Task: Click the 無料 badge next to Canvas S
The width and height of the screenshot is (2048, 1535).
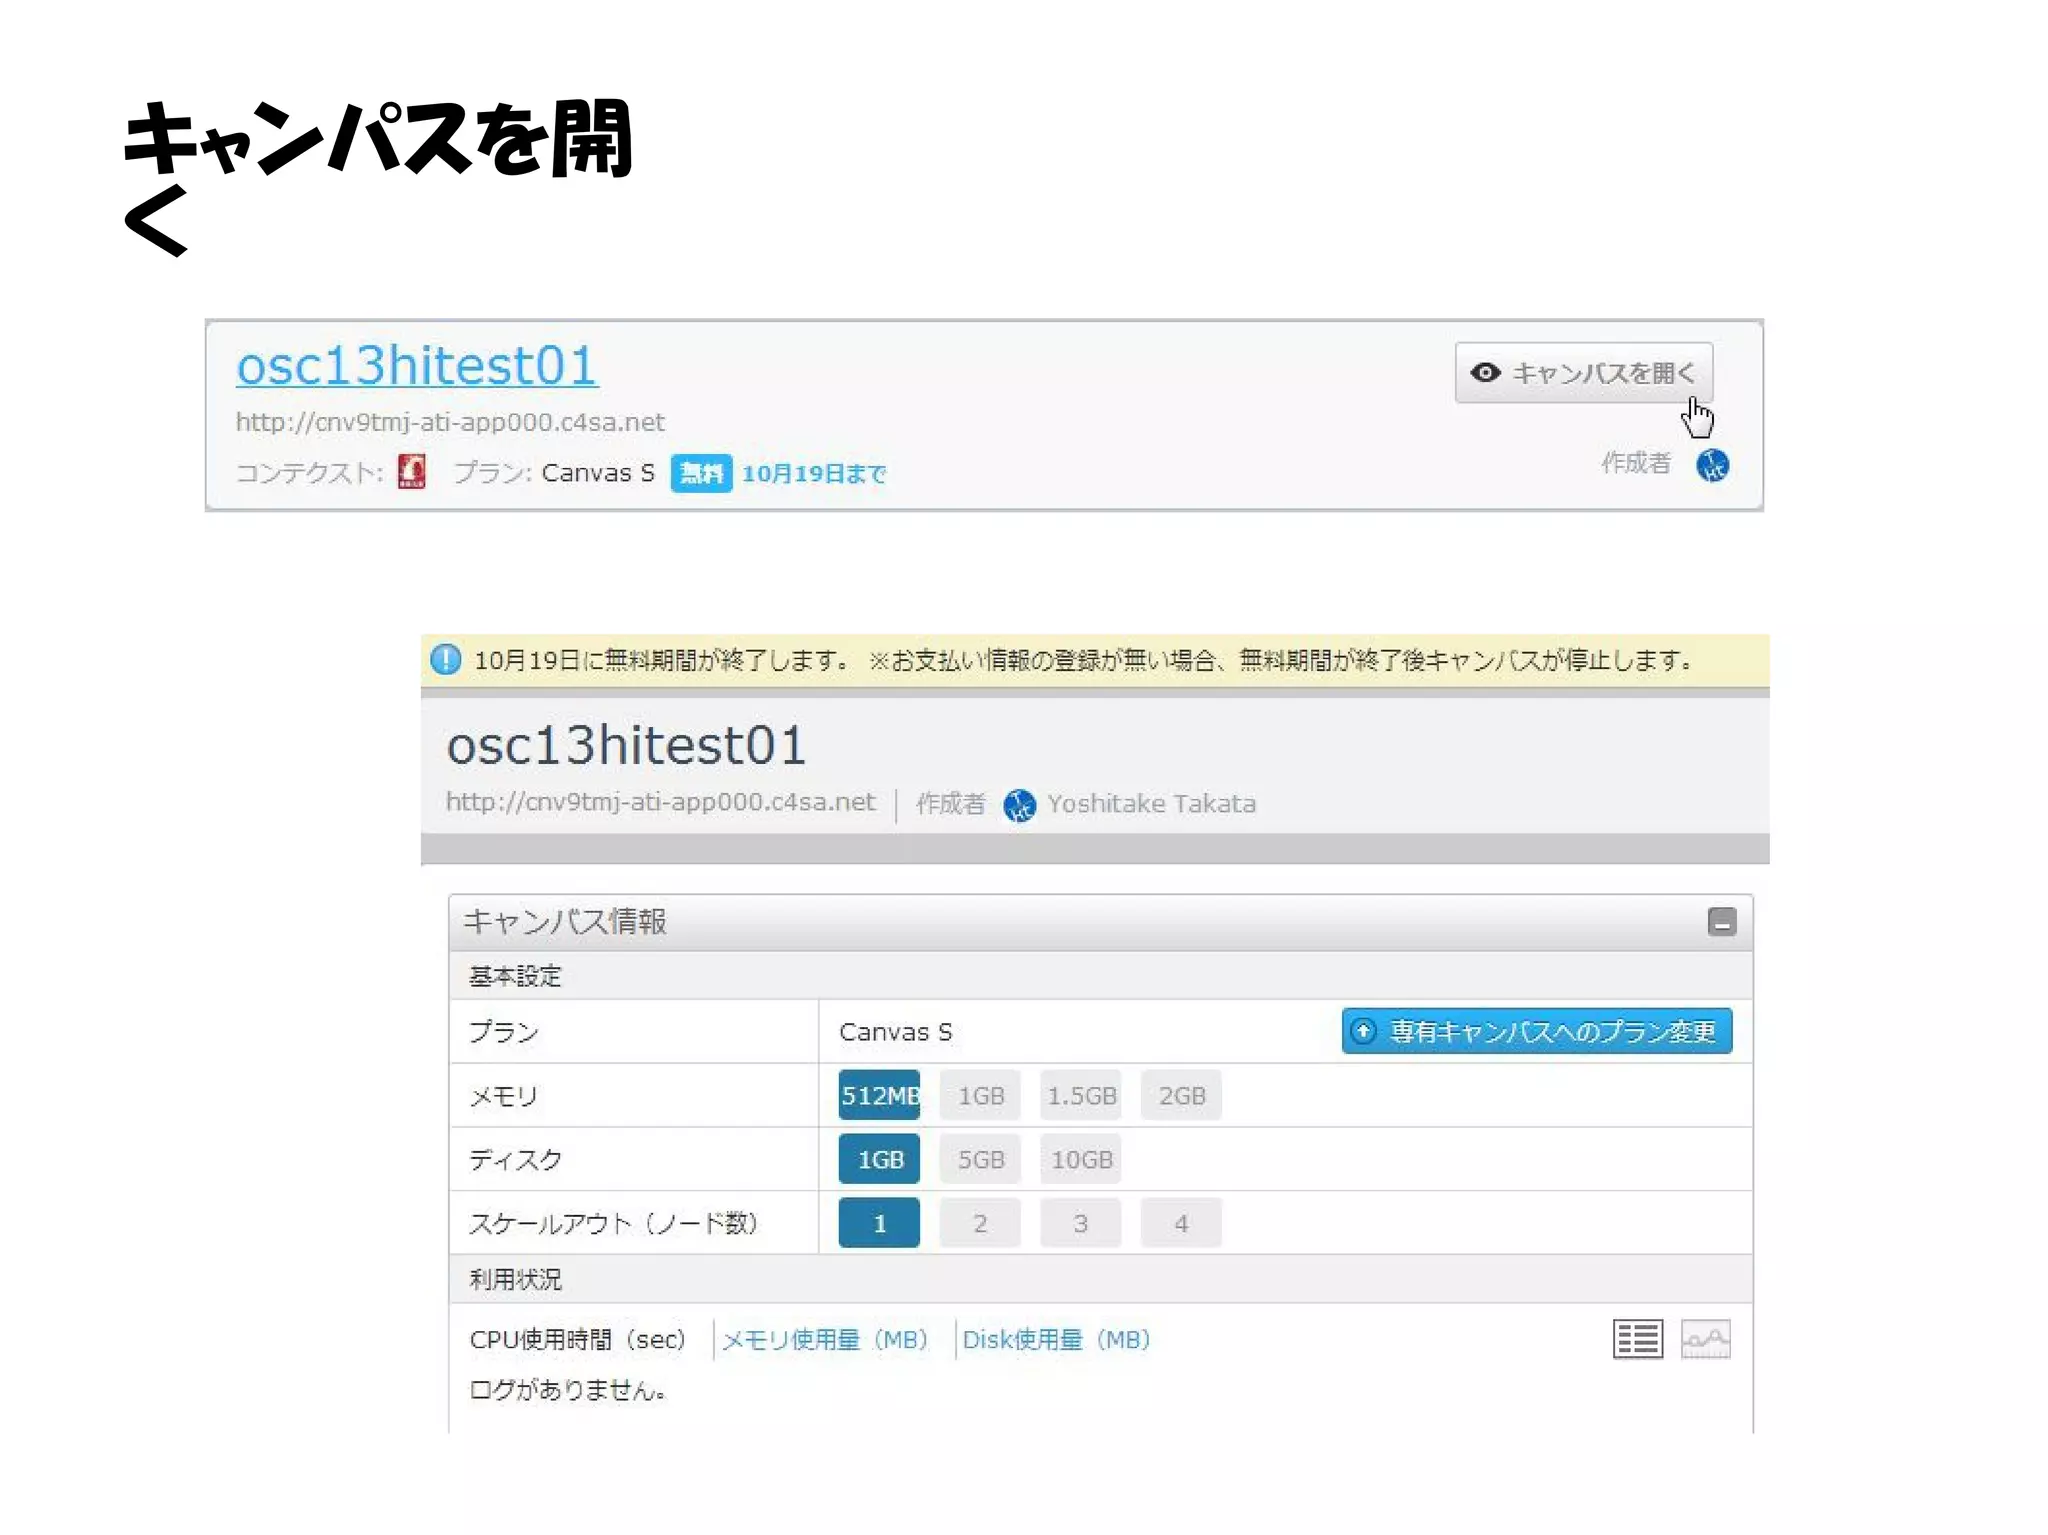Action: [x=700, y=473]
